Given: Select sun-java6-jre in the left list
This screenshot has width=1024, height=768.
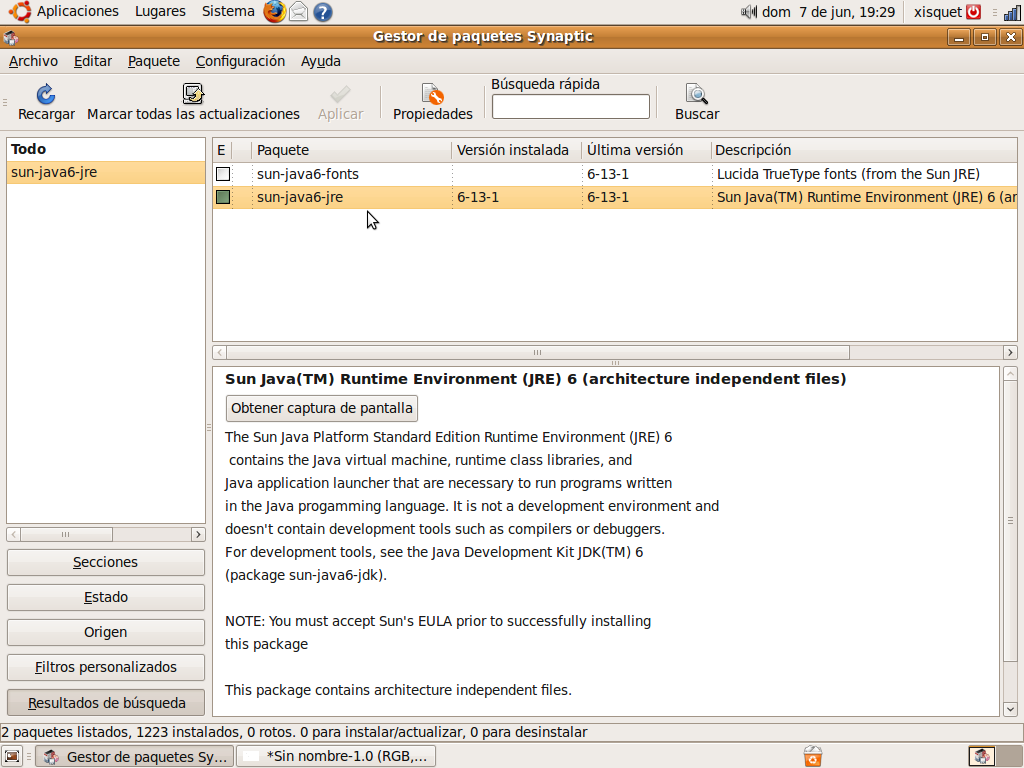Looking at the screenshot, I should pos(106,172).
